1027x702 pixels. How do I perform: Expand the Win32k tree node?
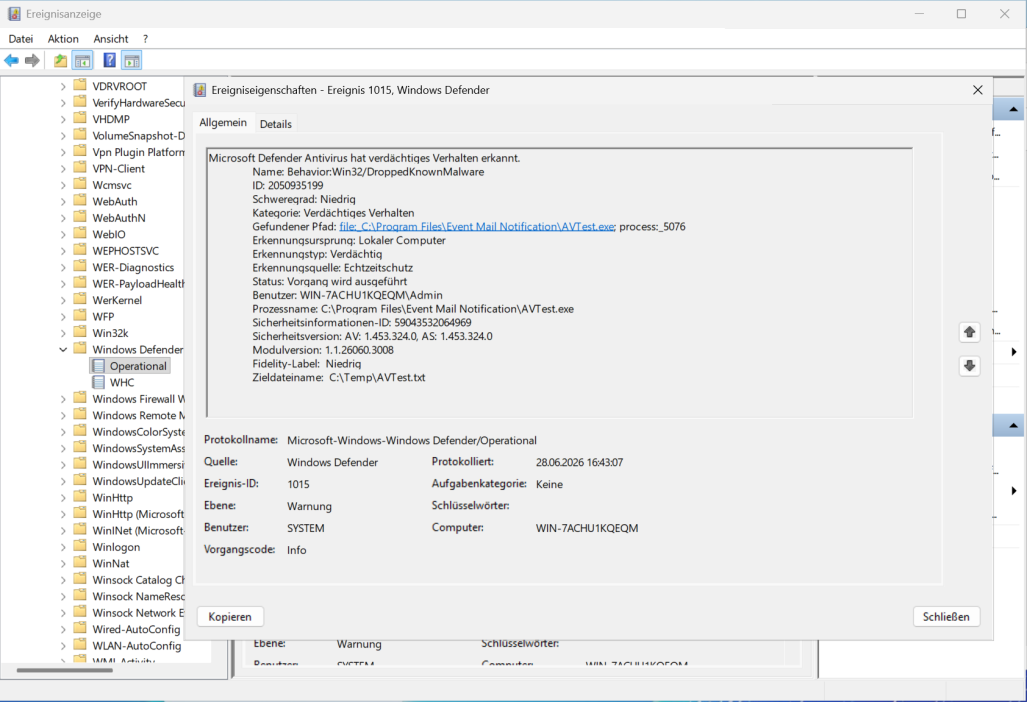pos(63,333)
